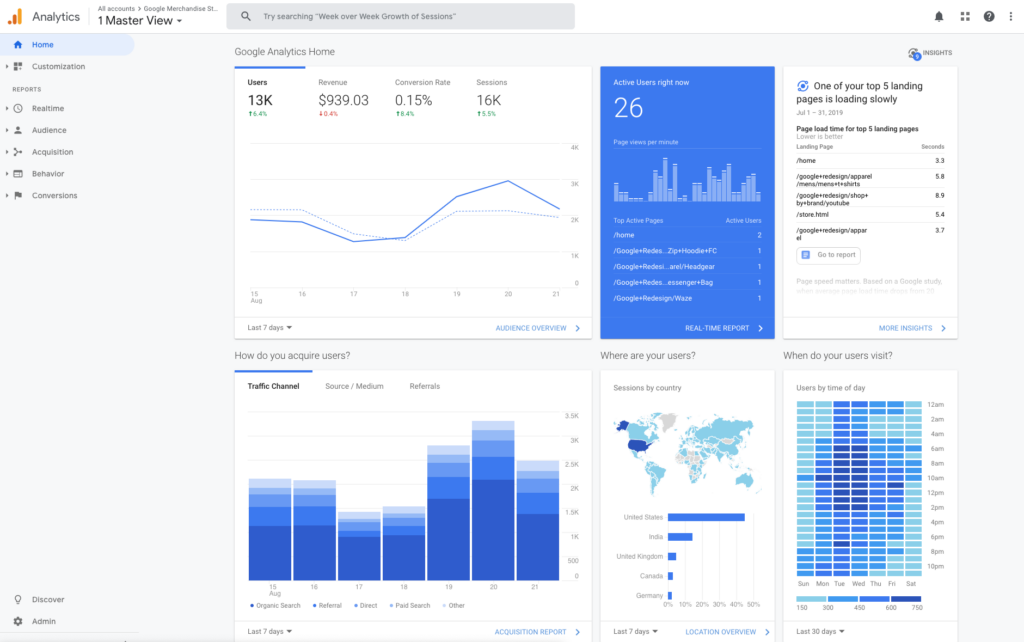Click the Insights icon near top right
Viewport: 1024px width, 642px height.
(913, 53)
